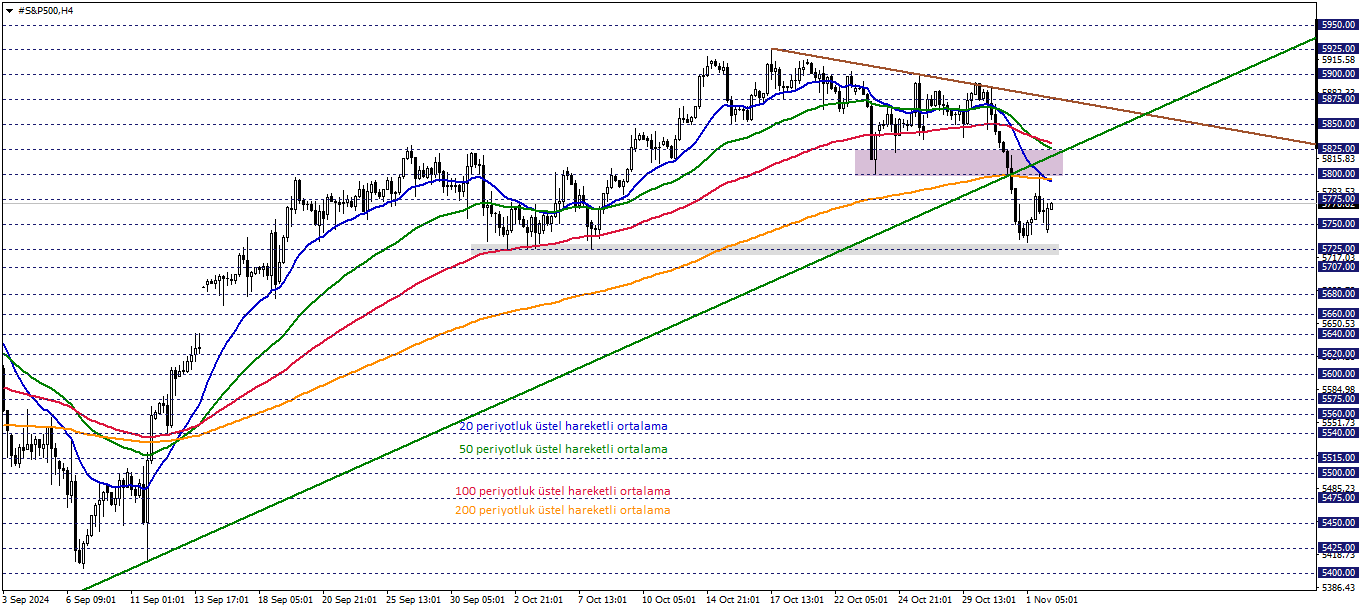Select the gray shaded support zone rectangle
This screenshot has height=611, width=1362.
tap(766, 249)
